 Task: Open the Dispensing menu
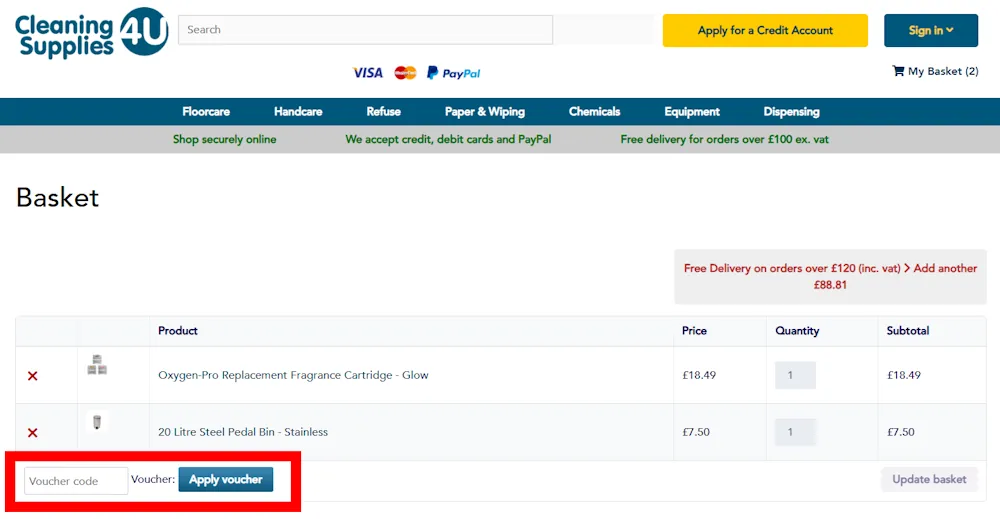791,112
